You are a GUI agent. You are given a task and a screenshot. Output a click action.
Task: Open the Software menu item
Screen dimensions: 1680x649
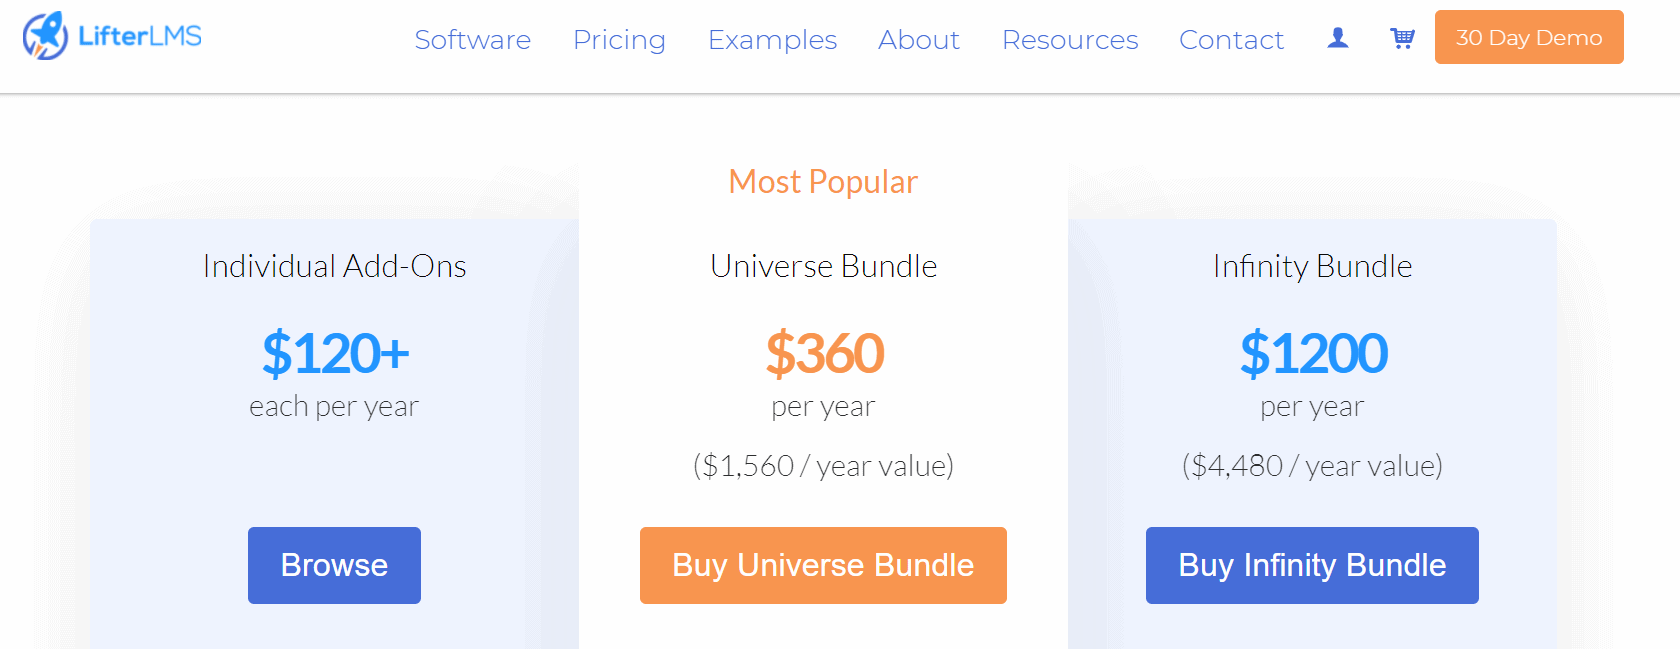point(472,40)
